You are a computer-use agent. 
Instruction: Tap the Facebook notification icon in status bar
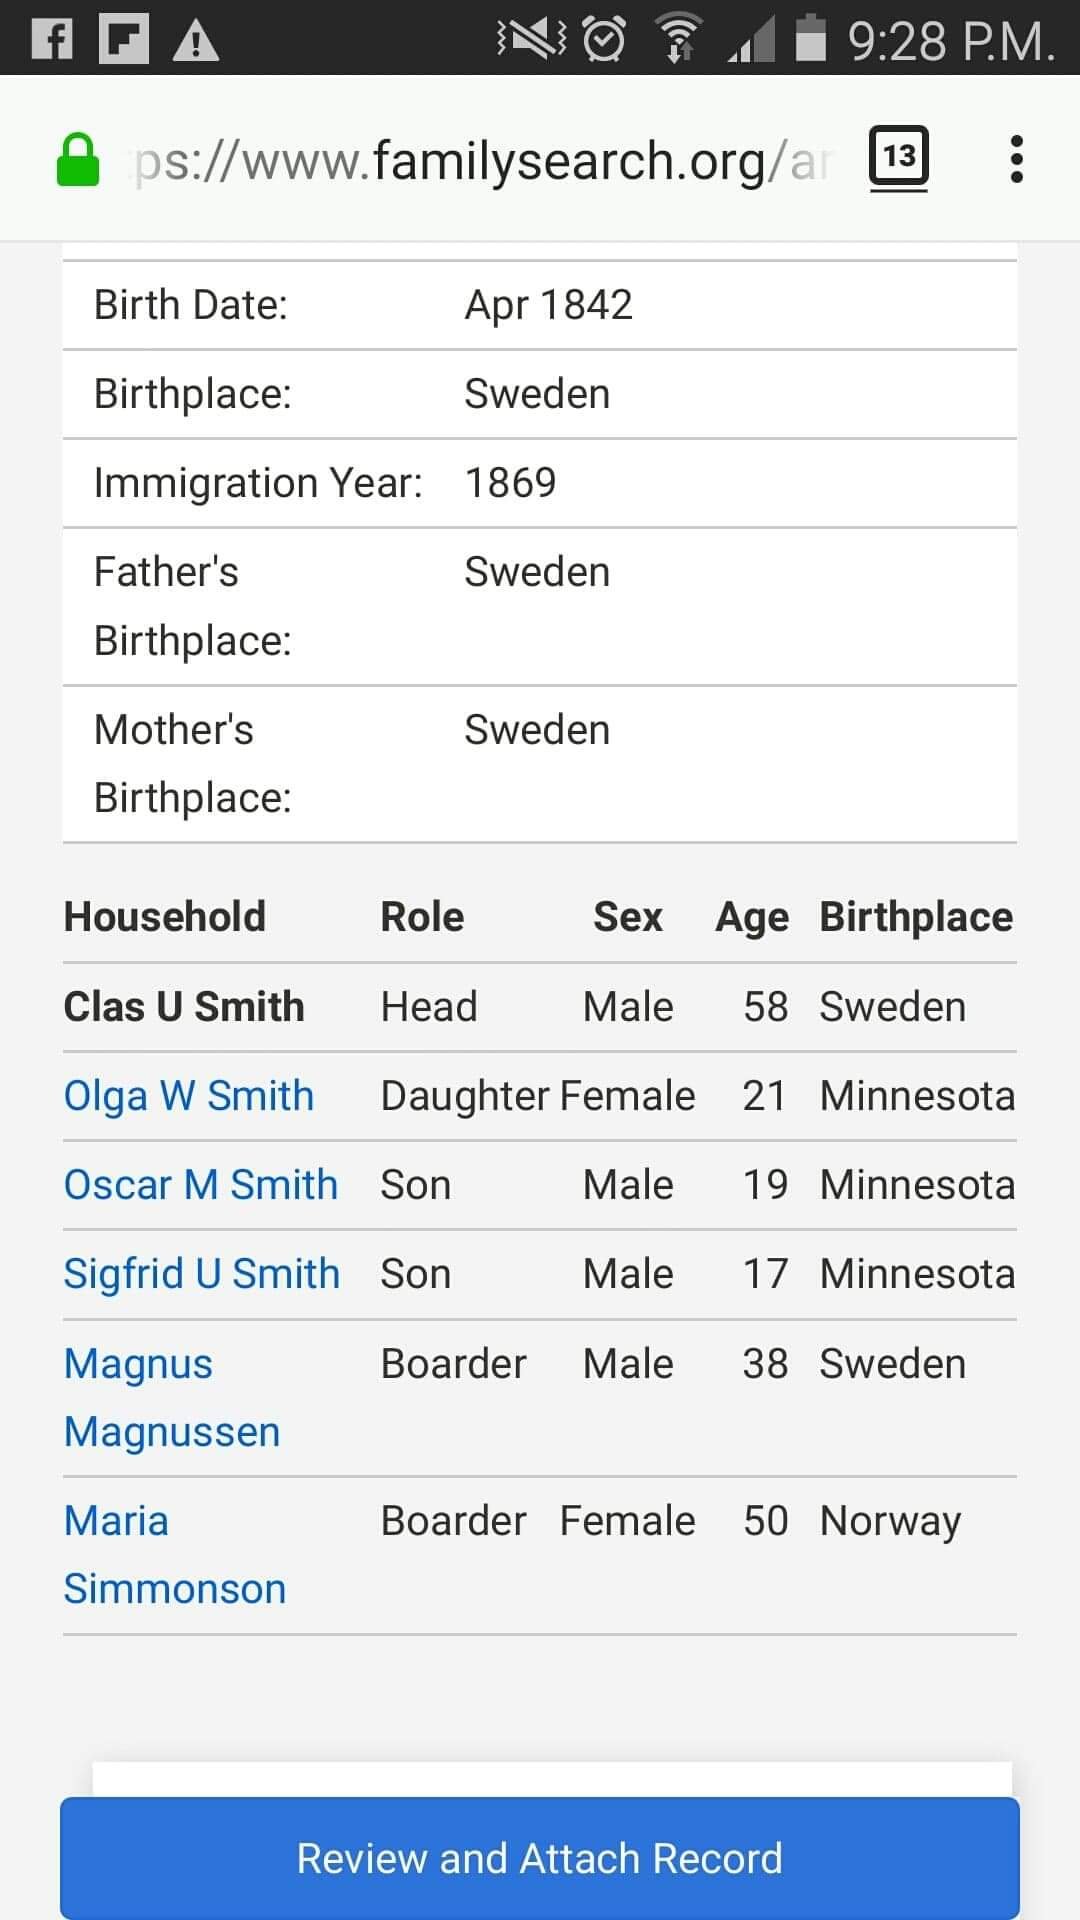tap(52, 40)
